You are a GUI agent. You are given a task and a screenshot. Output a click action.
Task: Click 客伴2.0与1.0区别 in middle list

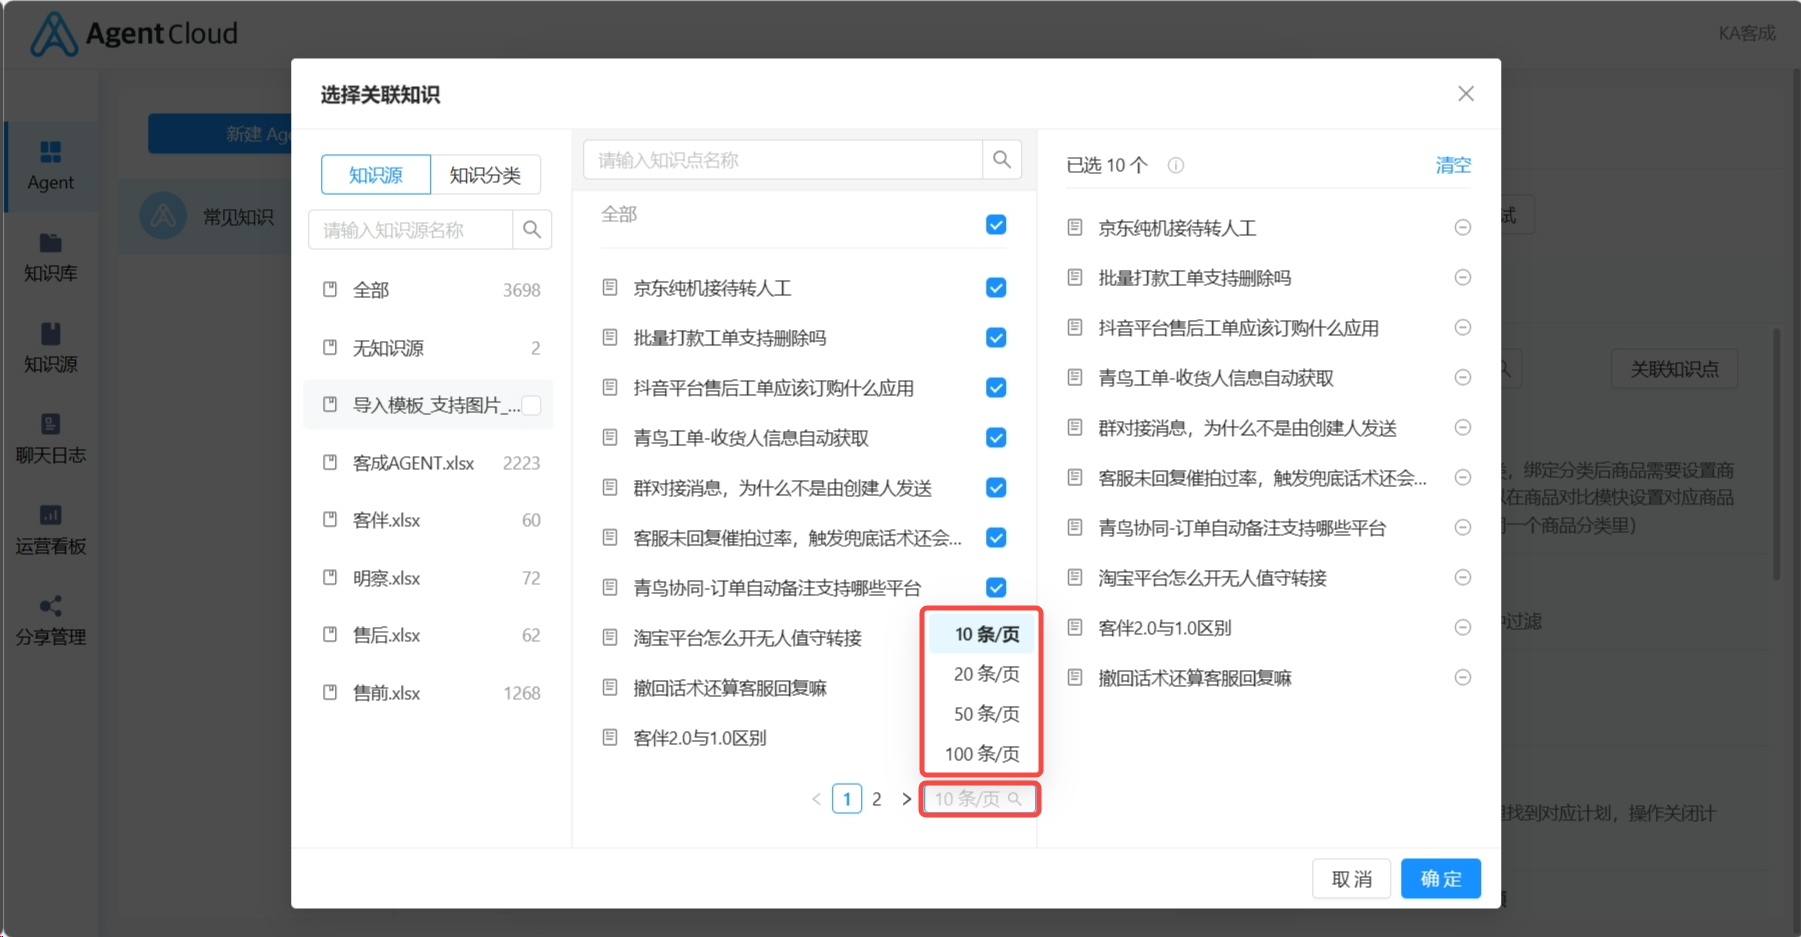700,738
